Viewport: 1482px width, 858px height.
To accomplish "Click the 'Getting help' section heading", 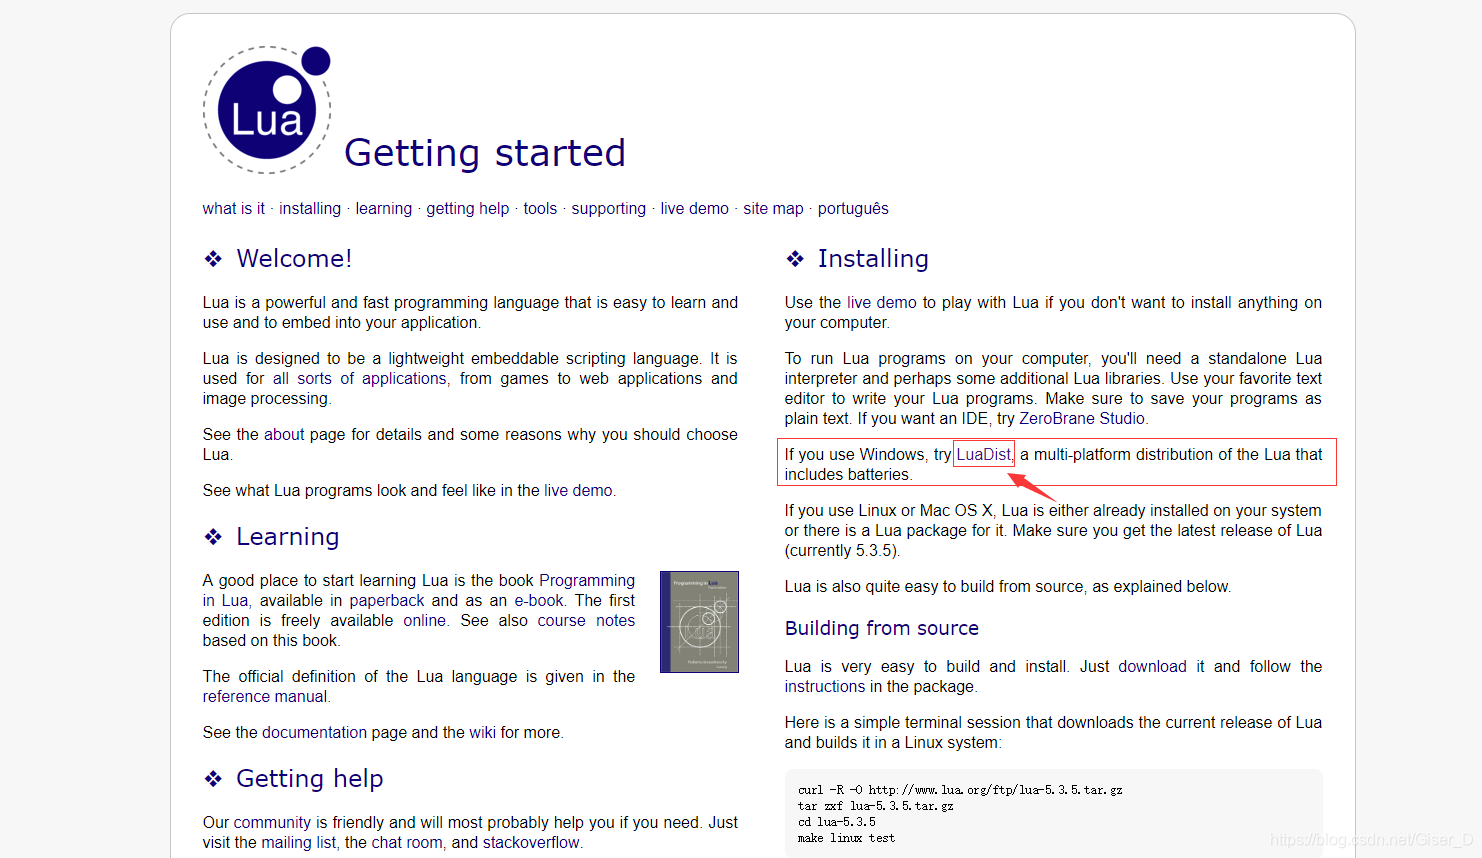I will pos(310,778).
